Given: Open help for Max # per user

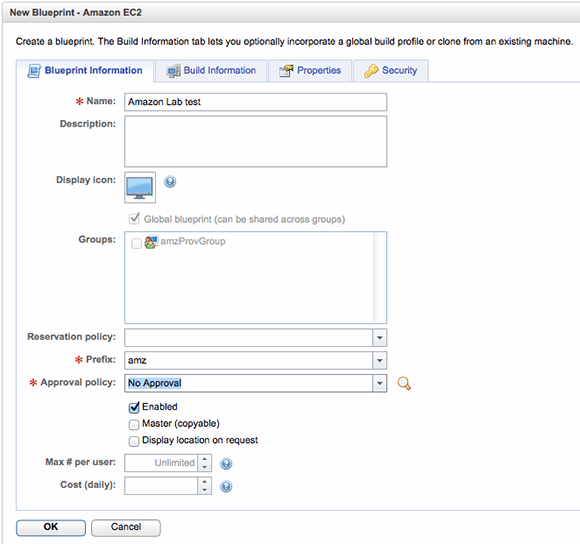Looking at the screenshot, I should tap(226, 463).
